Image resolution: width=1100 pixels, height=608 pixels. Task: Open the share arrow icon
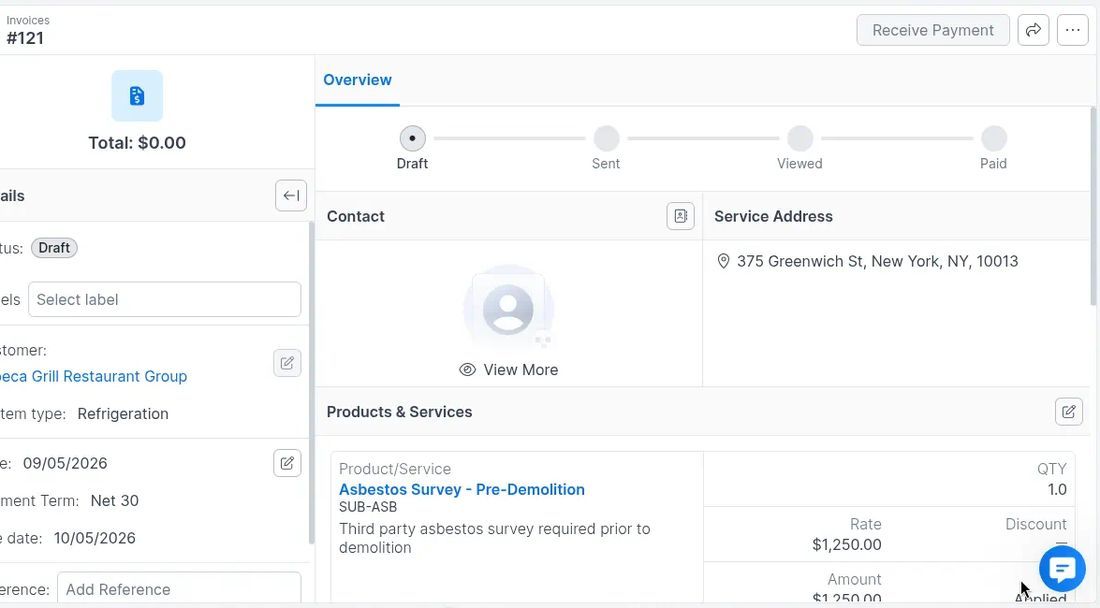[x=1033, y=30]
